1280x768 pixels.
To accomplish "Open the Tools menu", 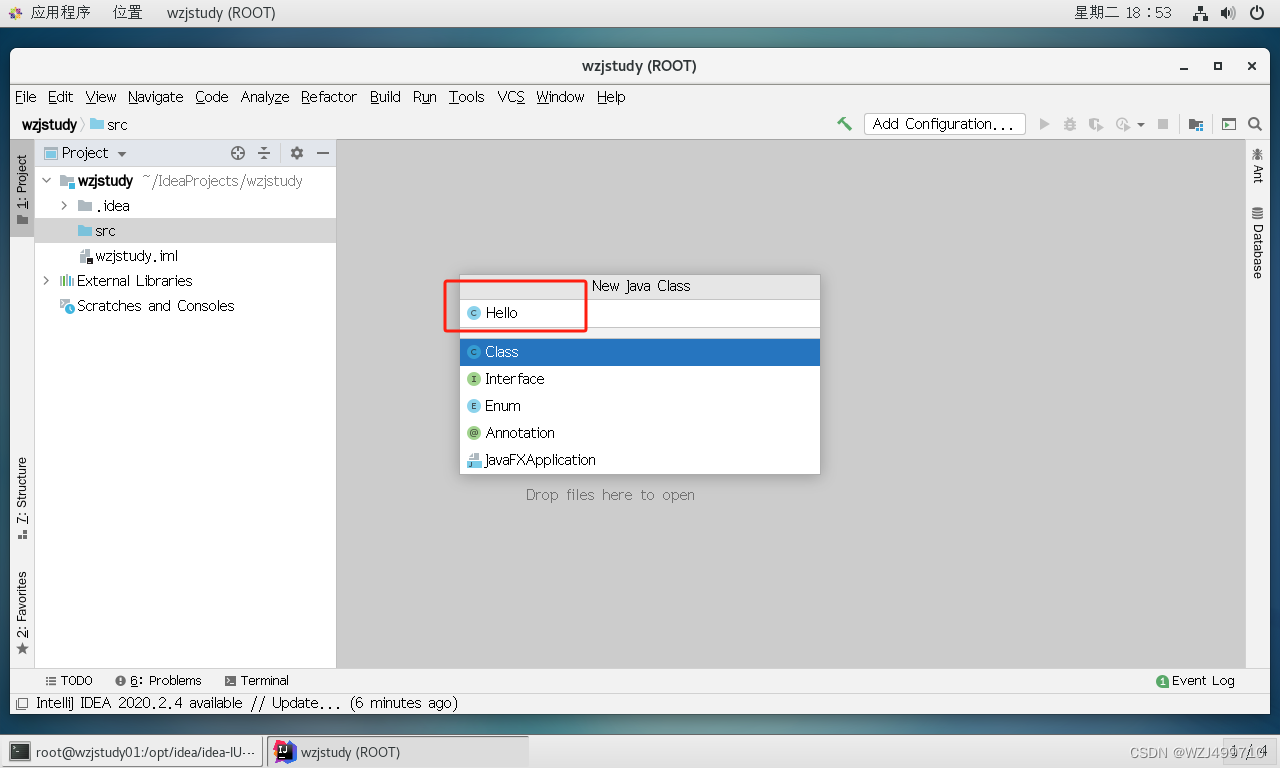I will [467, 97].
